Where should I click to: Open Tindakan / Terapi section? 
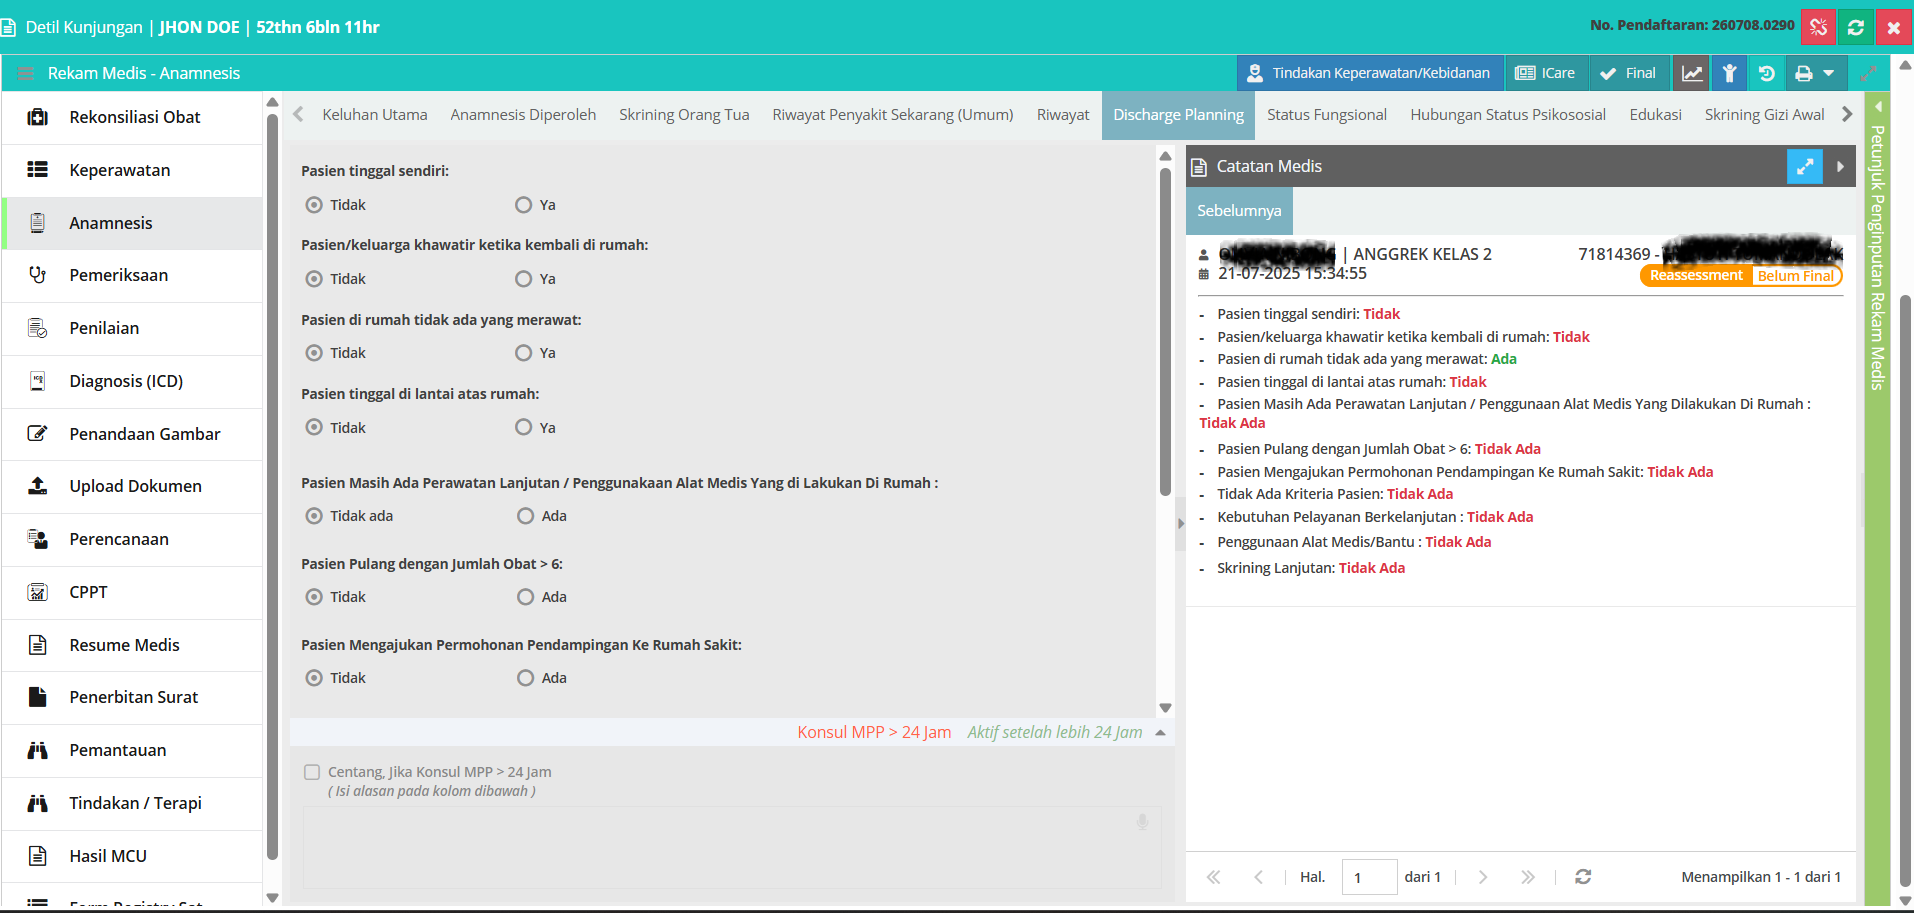132,803
